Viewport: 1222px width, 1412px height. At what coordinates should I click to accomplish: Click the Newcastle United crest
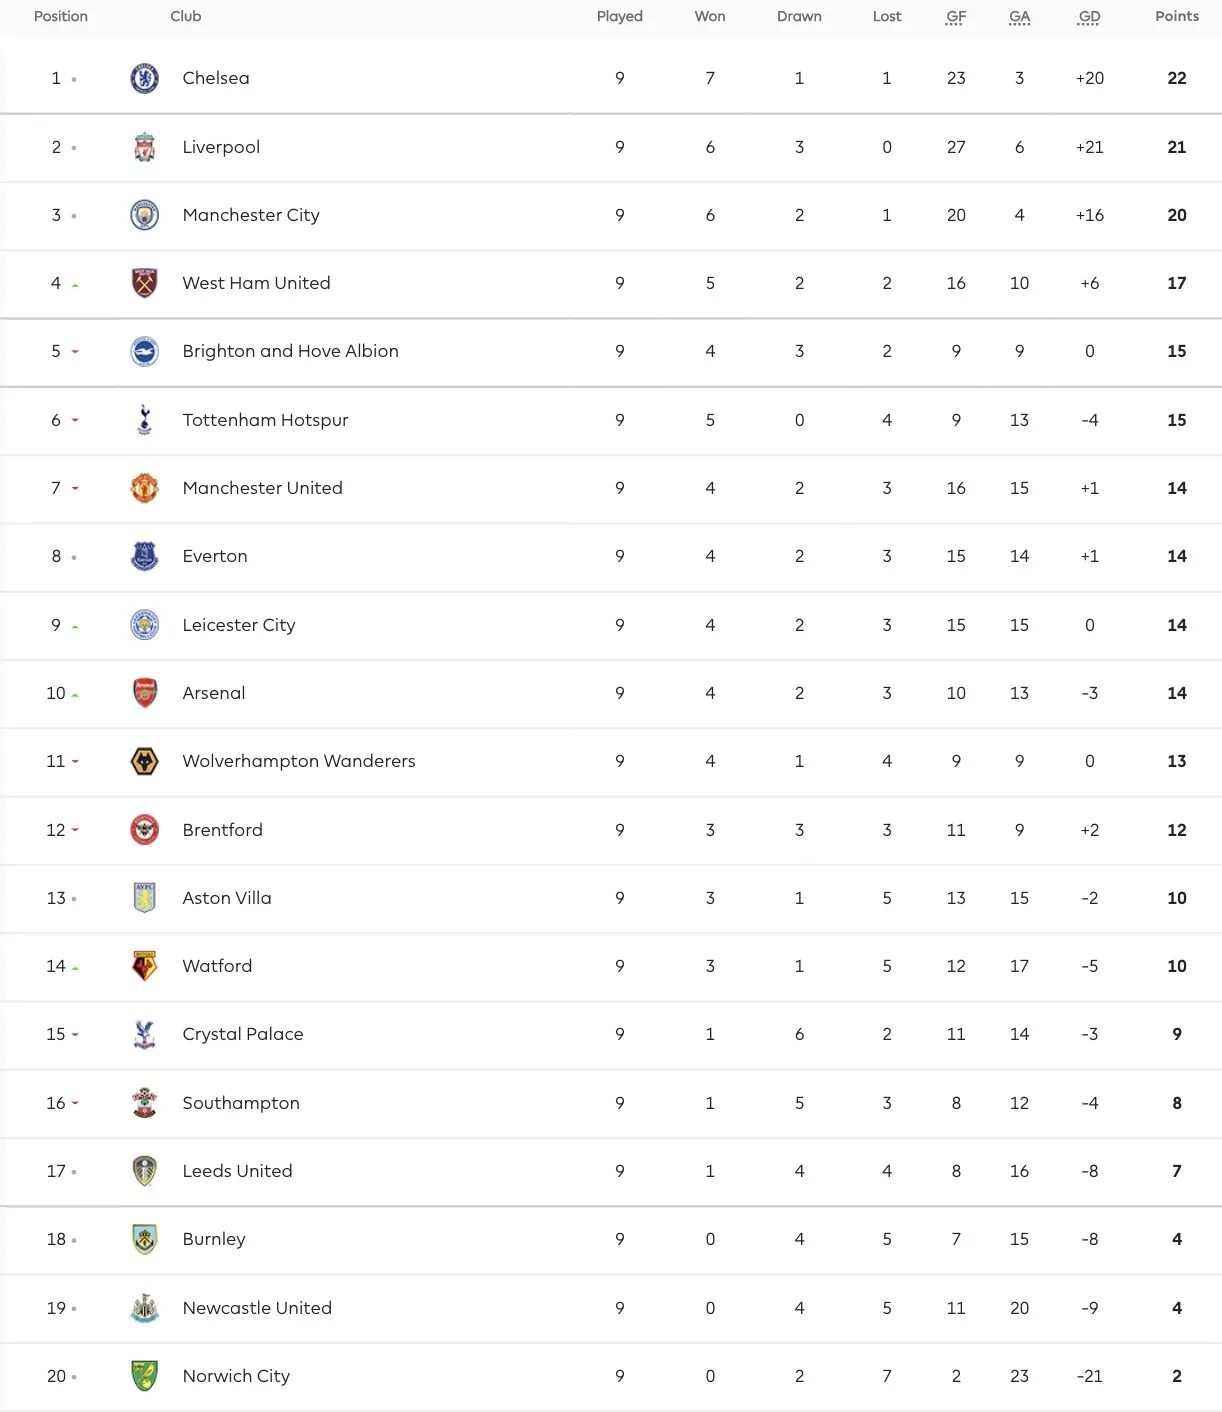coord(145,1308)
